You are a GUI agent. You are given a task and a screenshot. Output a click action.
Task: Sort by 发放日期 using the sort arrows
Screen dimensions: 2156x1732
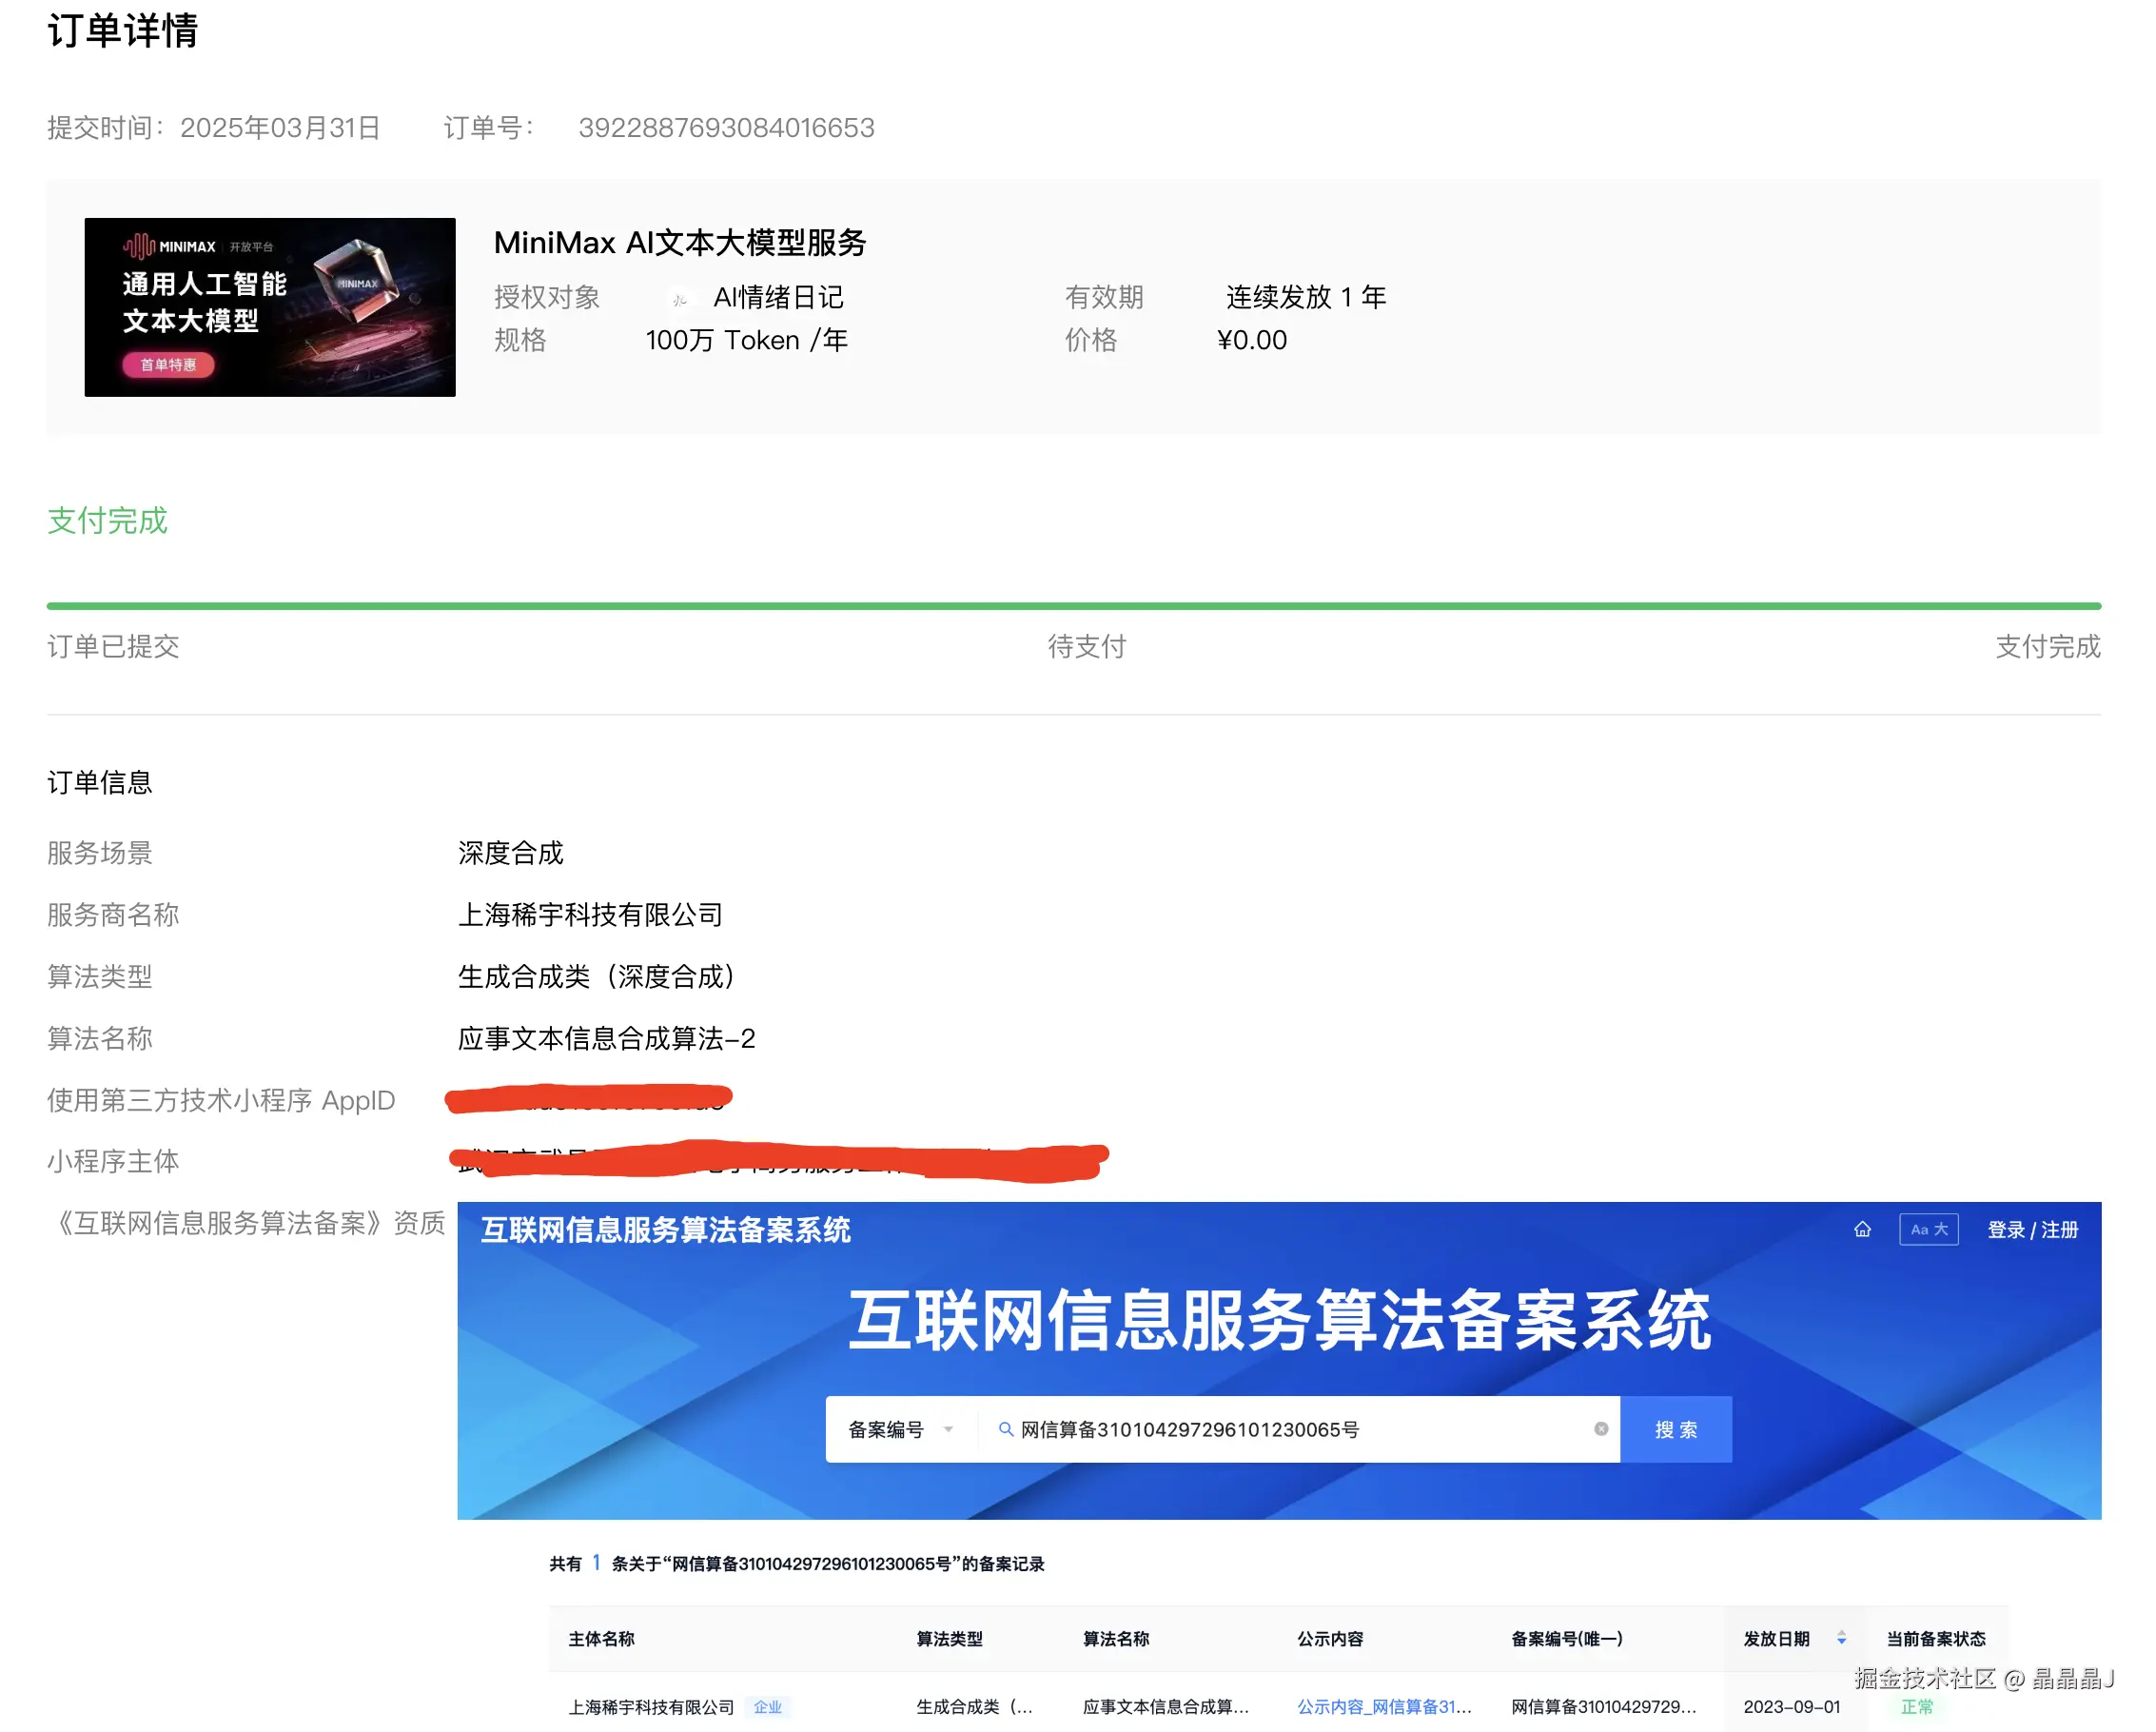click(1840, 1638)
